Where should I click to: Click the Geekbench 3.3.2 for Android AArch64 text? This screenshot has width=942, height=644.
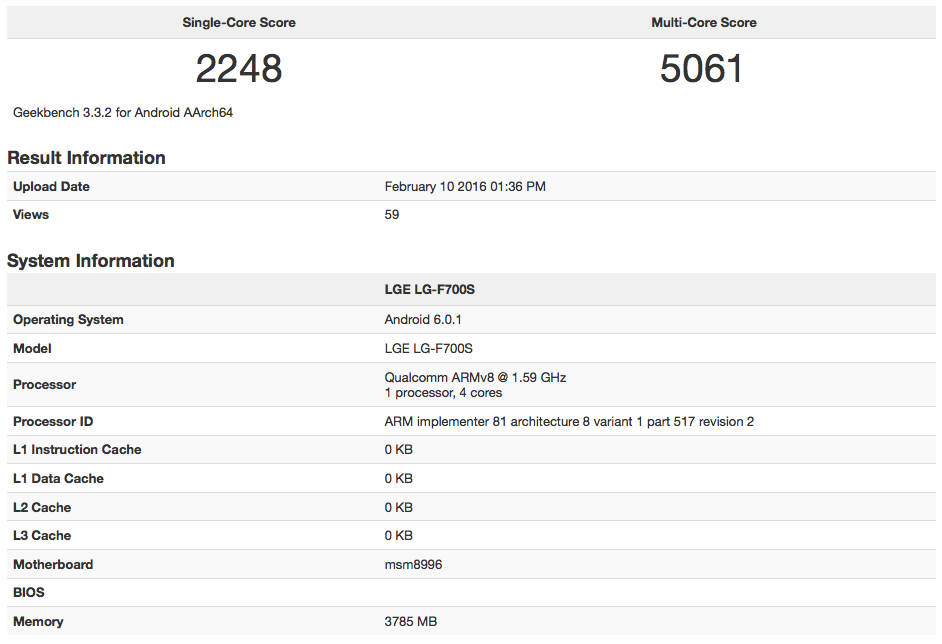pos(123,113)
